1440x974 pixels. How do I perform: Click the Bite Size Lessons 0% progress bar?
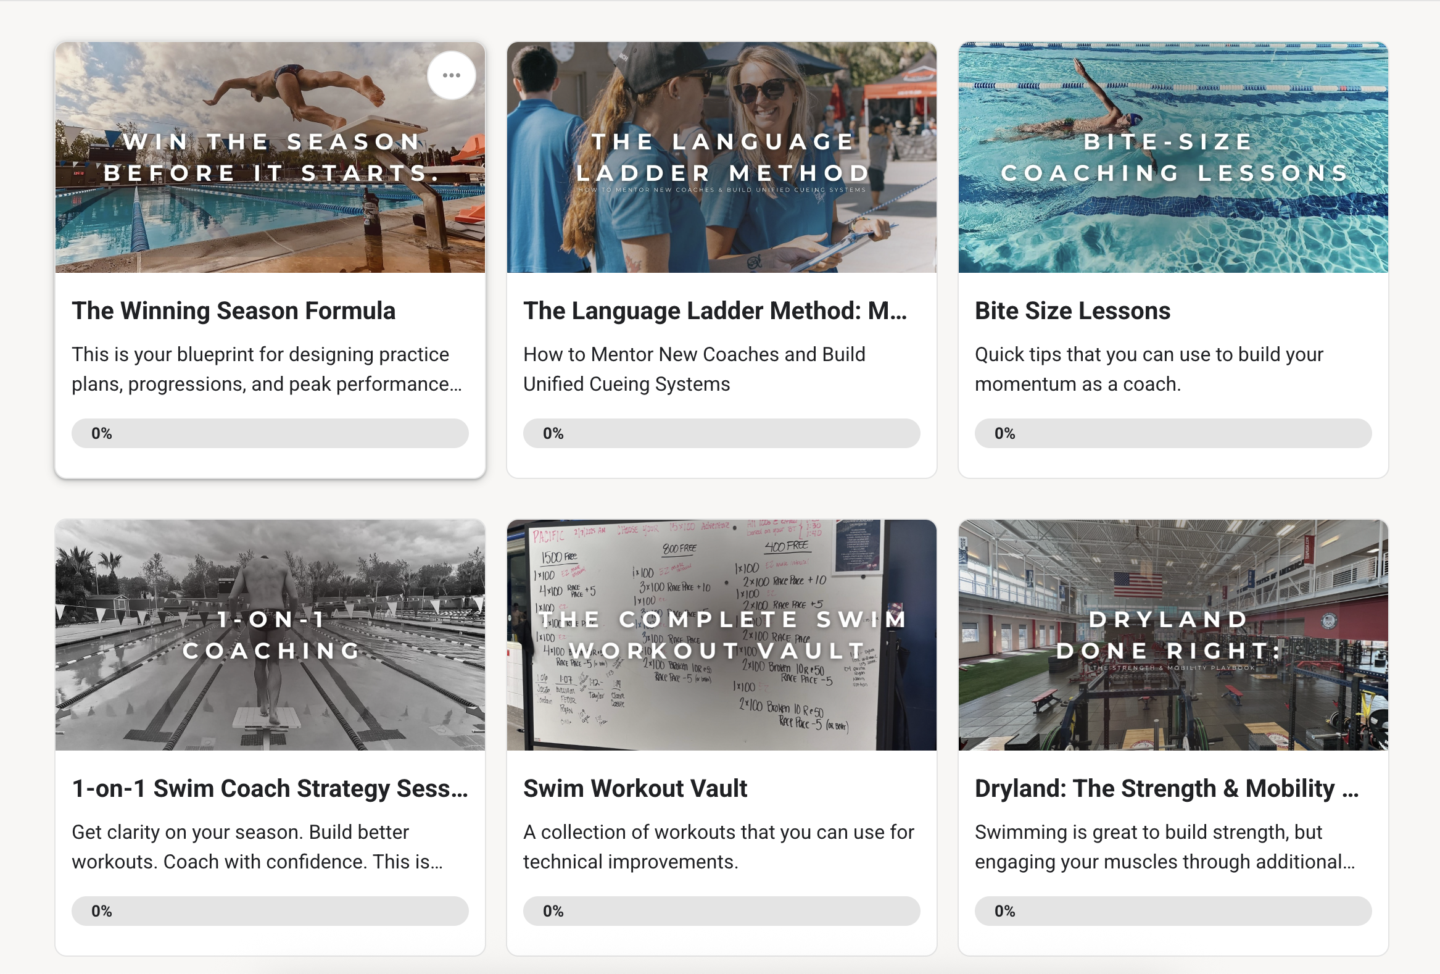pos(1173,433)
